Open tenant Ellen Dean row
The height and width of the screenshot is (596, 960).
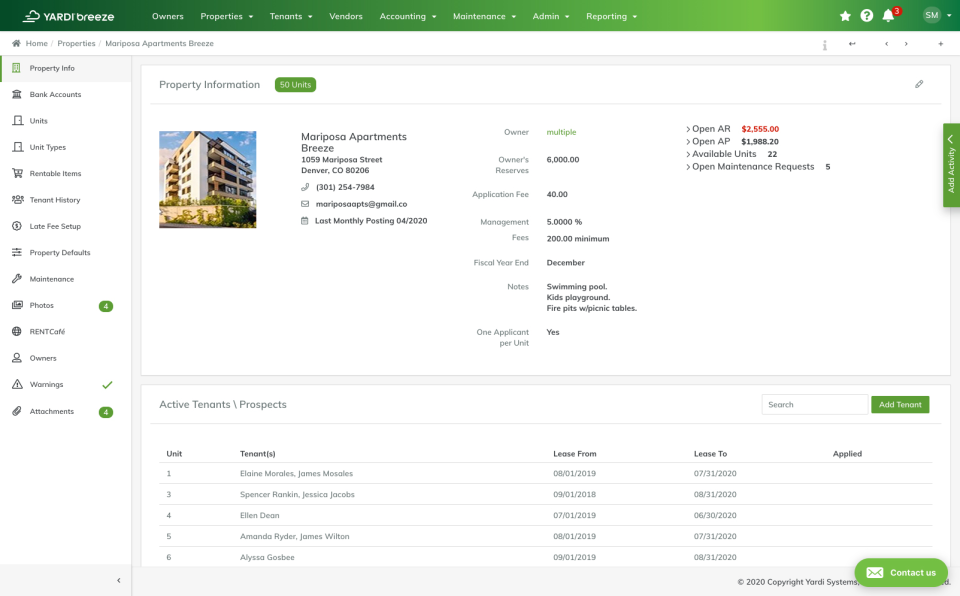546,515
